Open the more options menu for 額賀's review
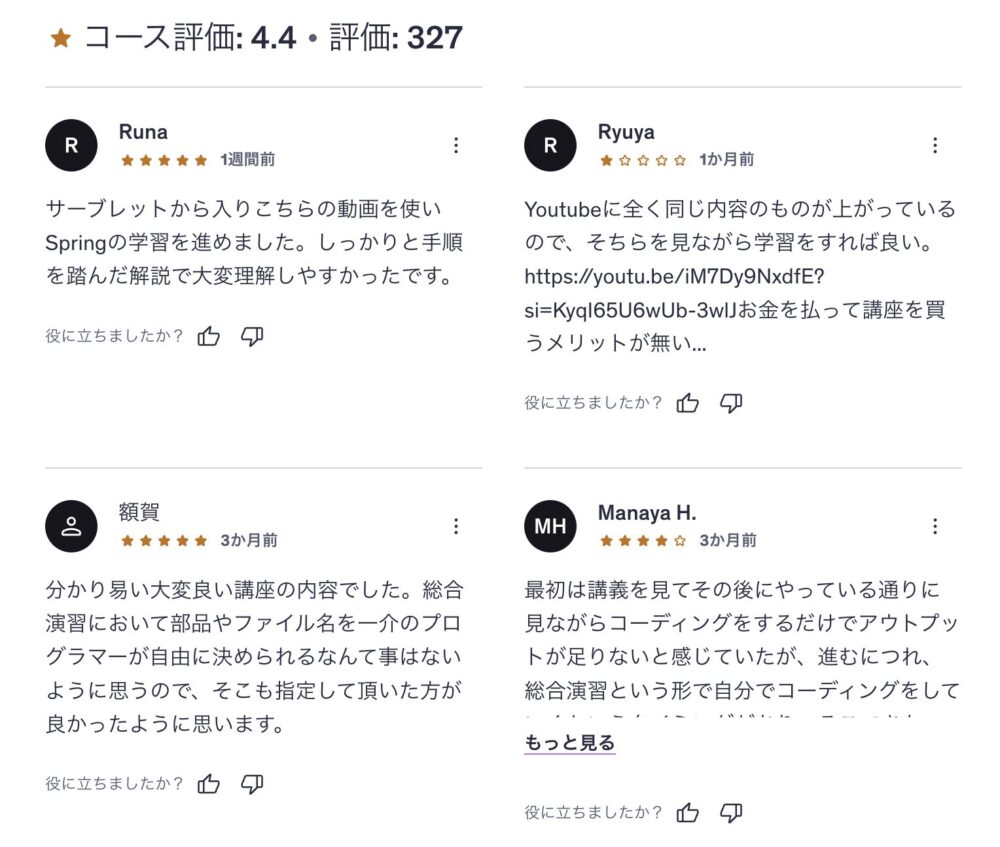The width and height of the screenshot is (1000, 847). pyautogui.click(x=456, y=526)
